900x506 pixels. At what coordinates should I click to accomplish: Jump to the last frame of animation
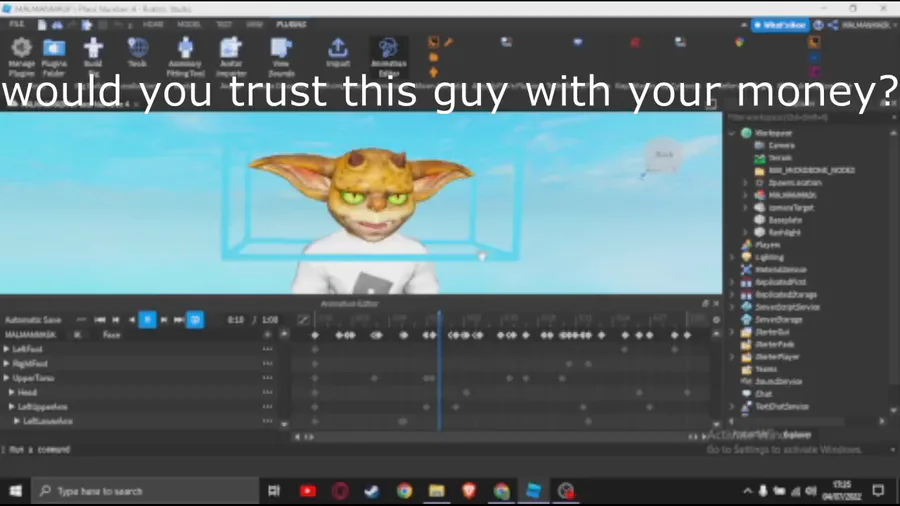coord(179,320)
